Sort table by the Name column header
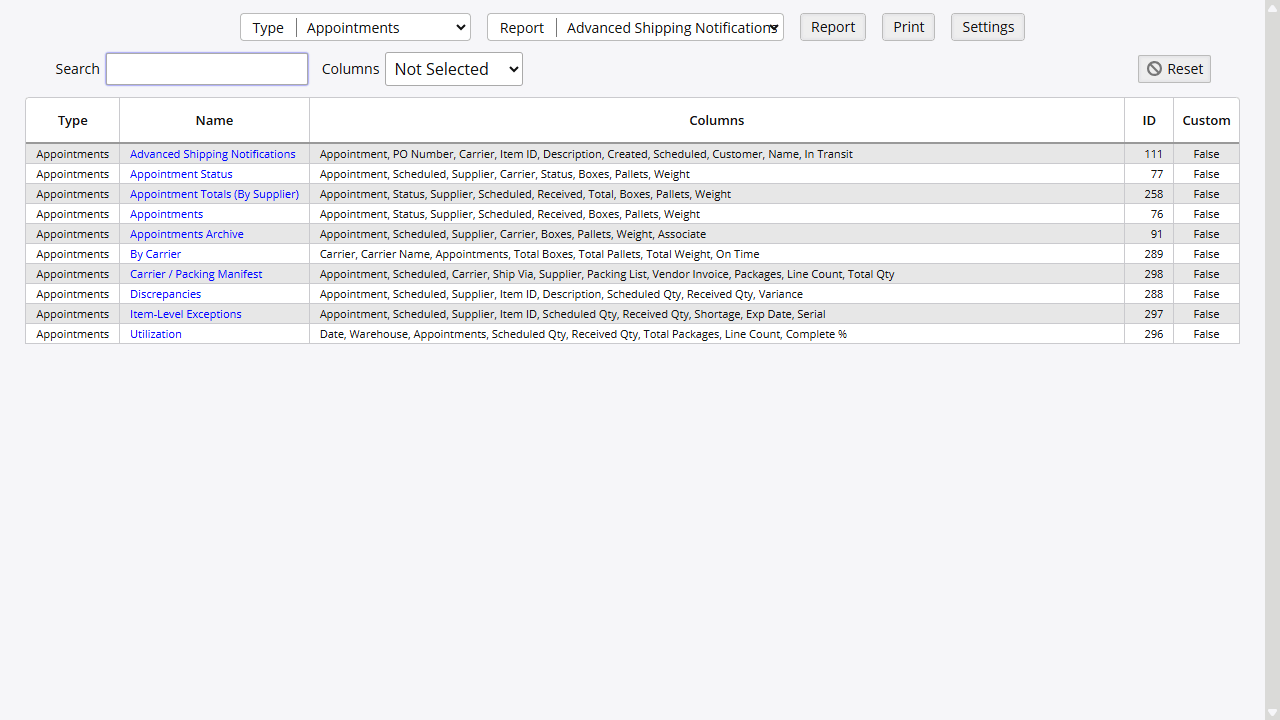Viewport: 1280px width, 720px height. (214, 120)
